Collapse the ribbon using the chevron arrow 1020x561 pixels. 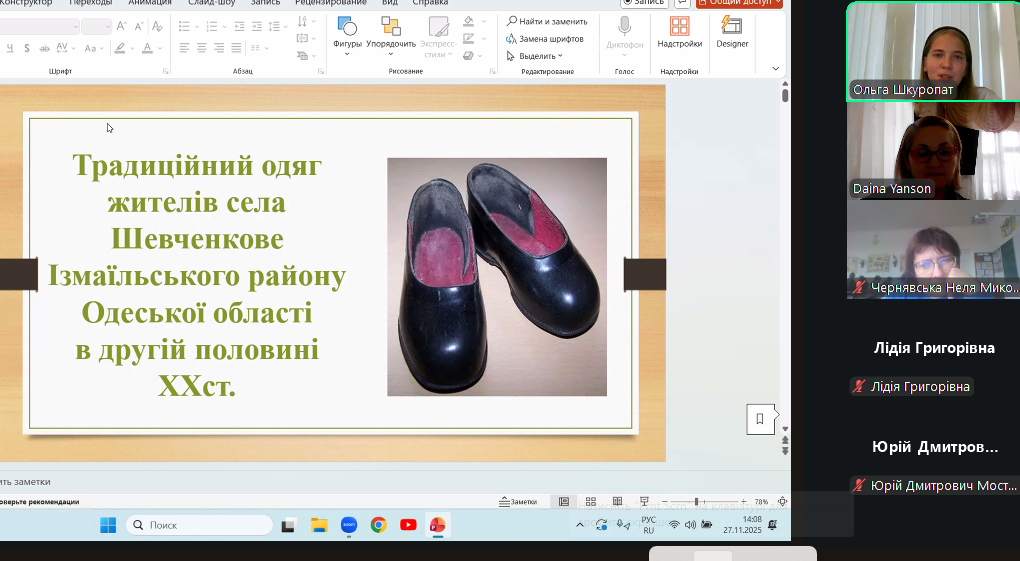coord(776,69)
